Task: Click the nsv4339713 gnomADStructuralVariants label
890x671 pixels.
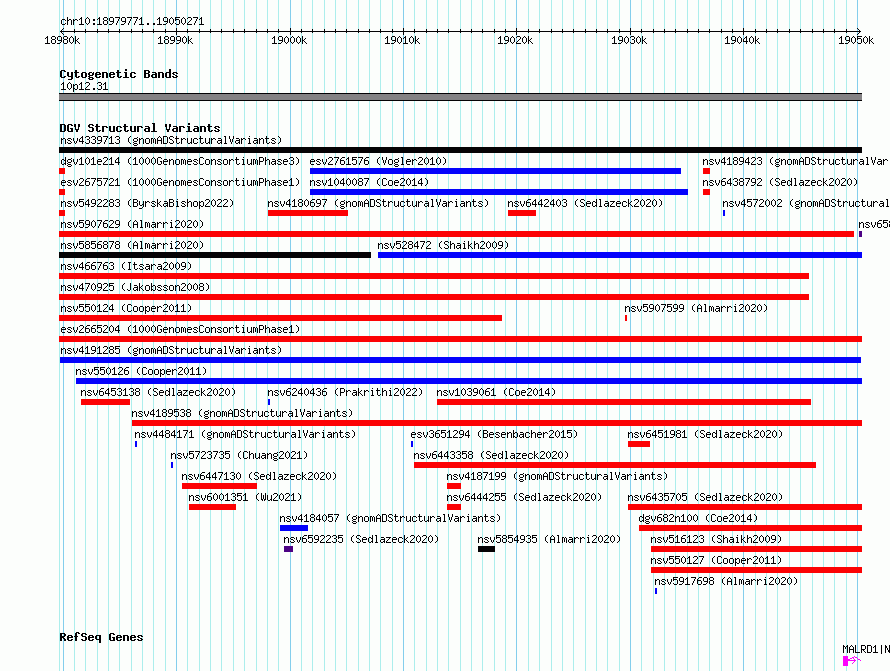Action: point(171,140)
